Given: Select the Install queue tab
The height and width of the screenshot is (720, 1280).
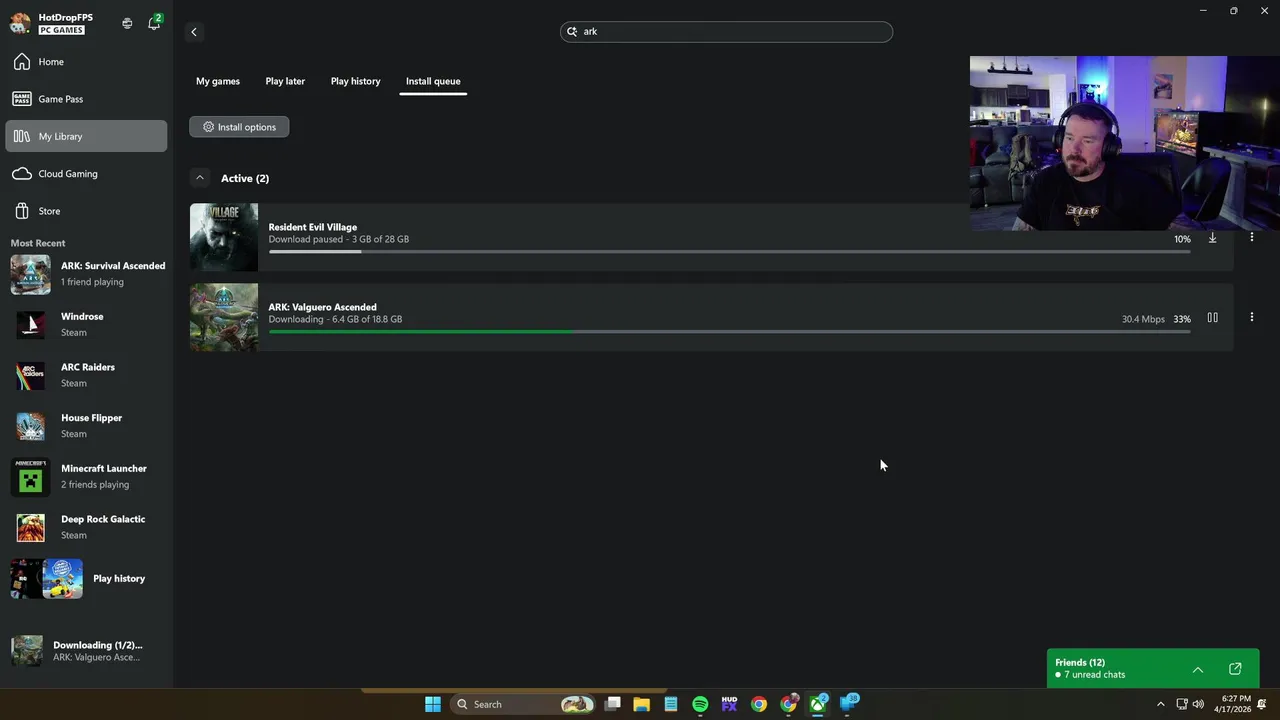Looking at the screenshot, I should (433, 81).
